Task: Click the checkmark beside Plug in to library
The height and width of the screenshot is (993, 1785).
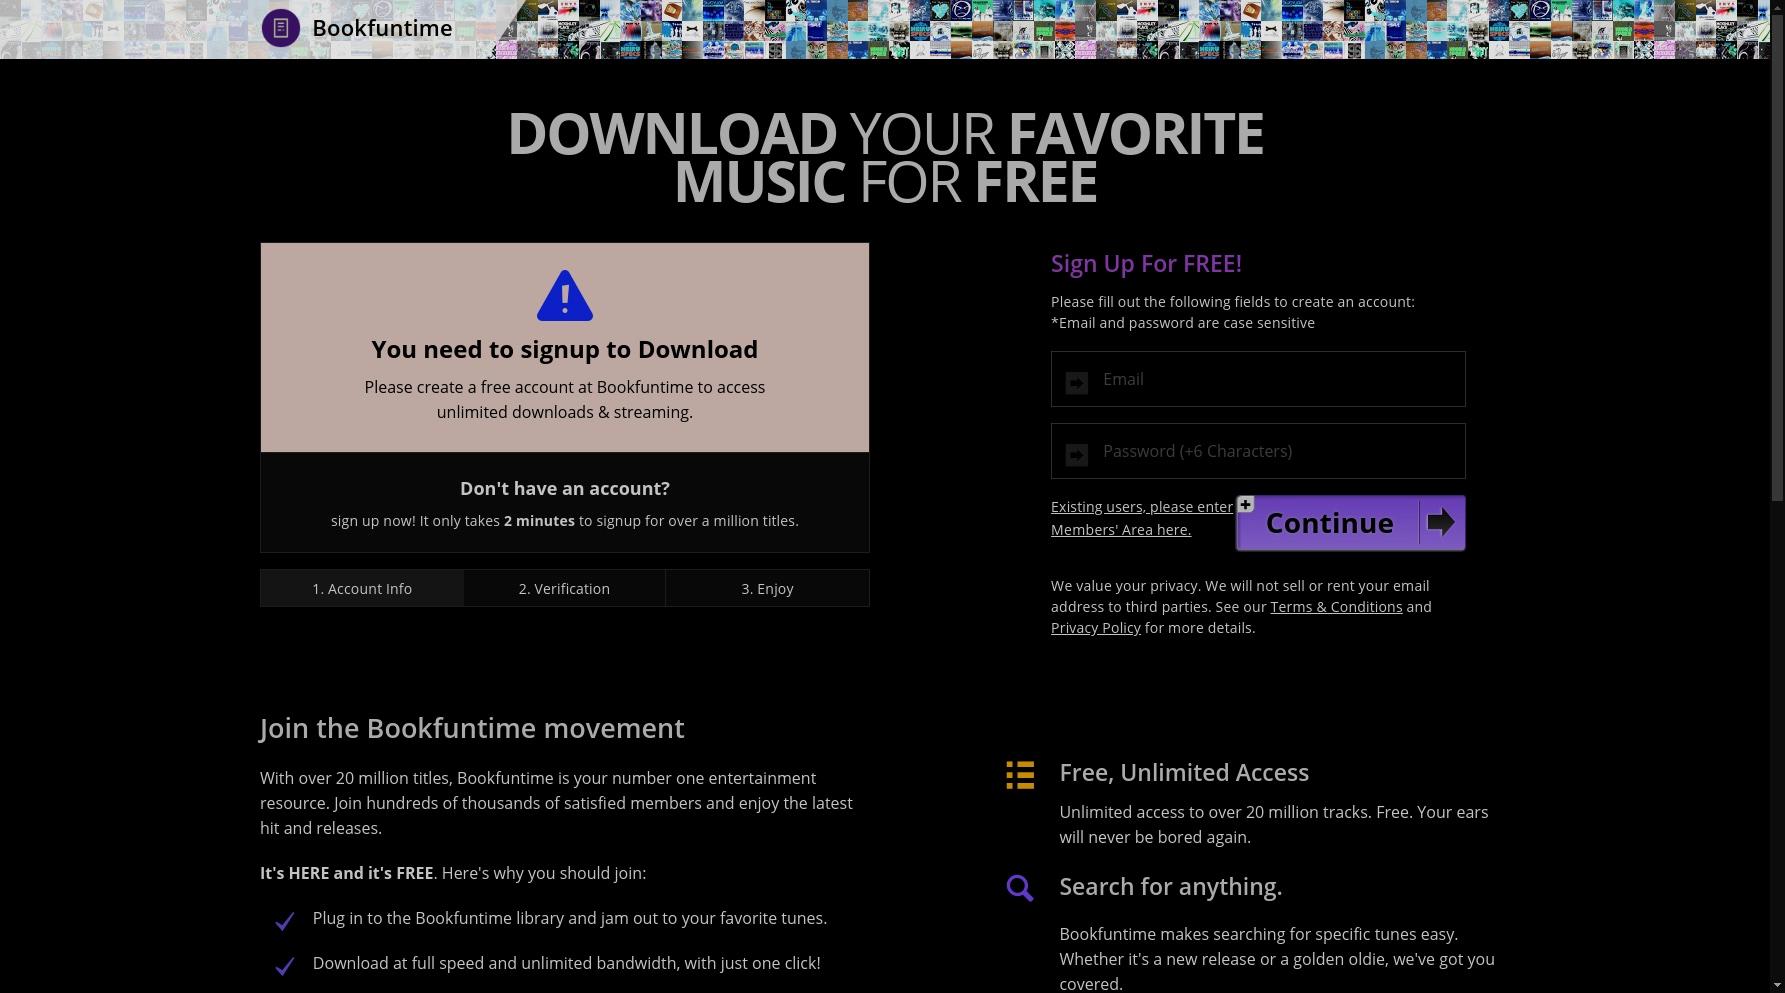Action: (285, 921)
